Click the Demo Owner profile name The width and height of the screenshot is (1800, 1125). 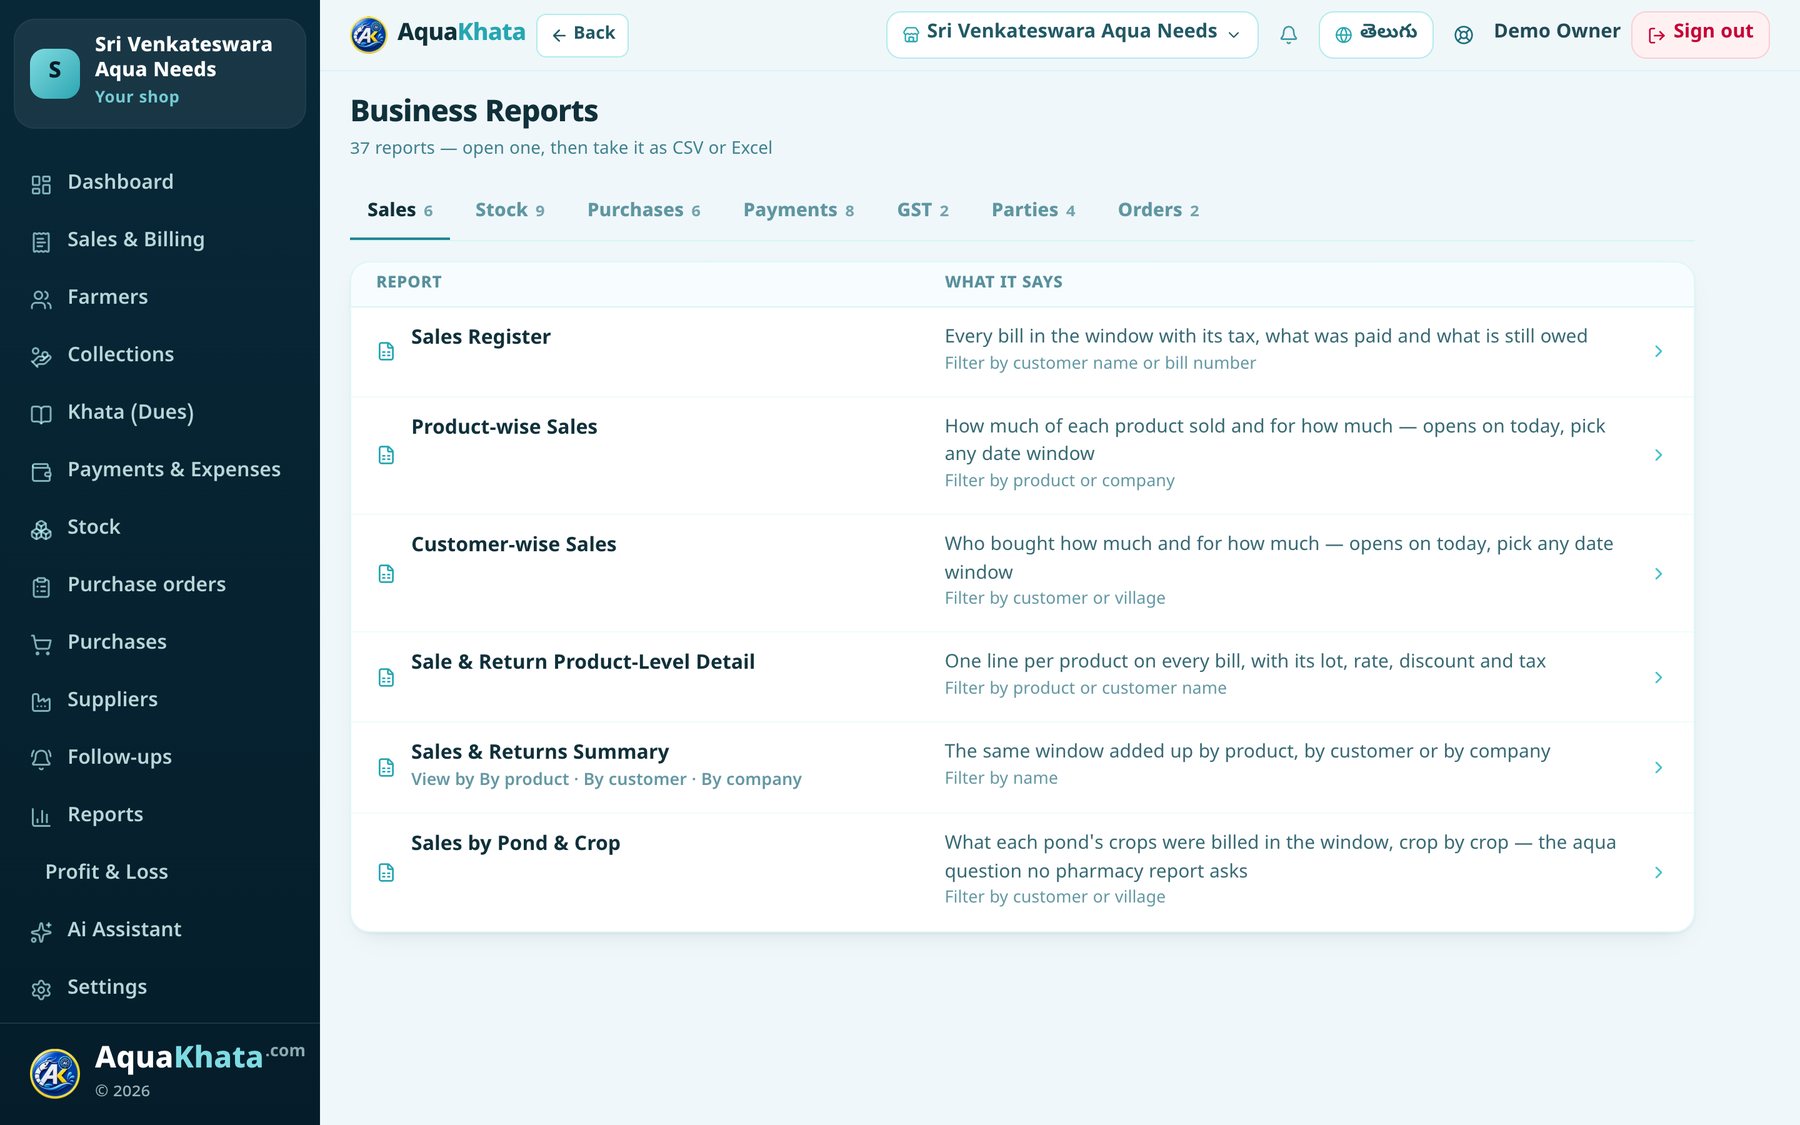pos(1556,31)
